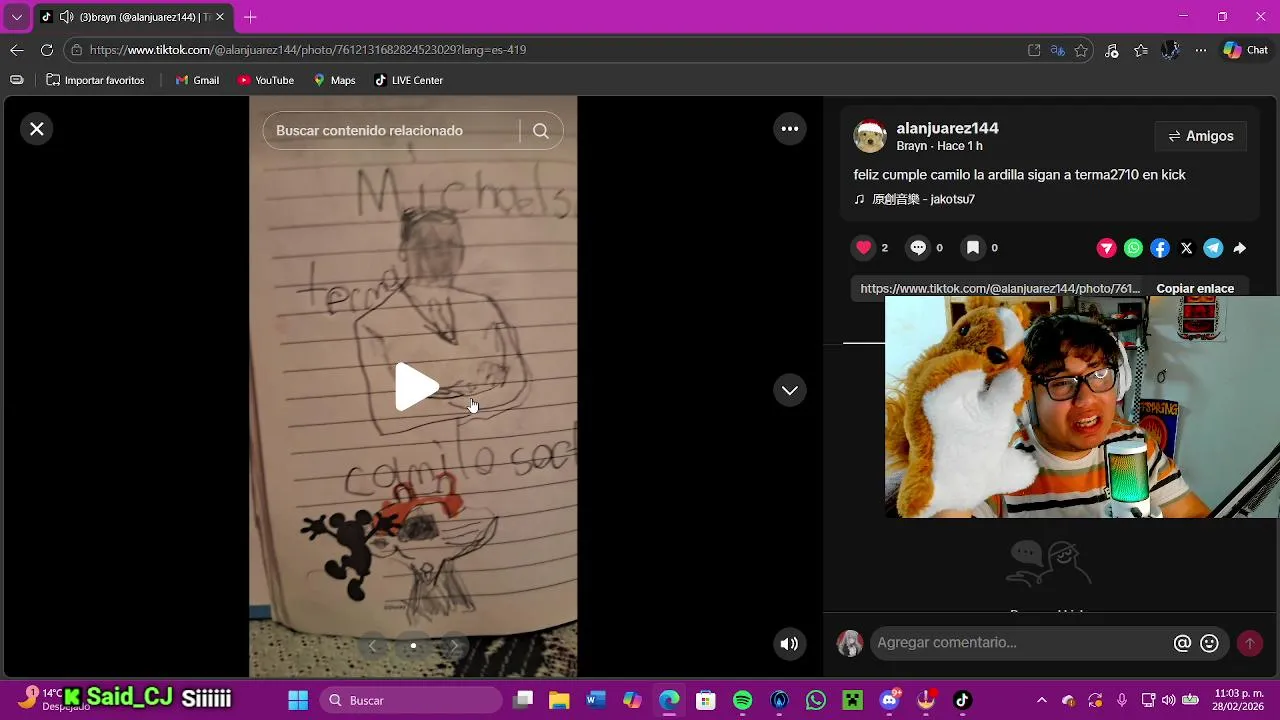Show the next photo in the carousel
Screen dimensions: 1280x720
454,646
